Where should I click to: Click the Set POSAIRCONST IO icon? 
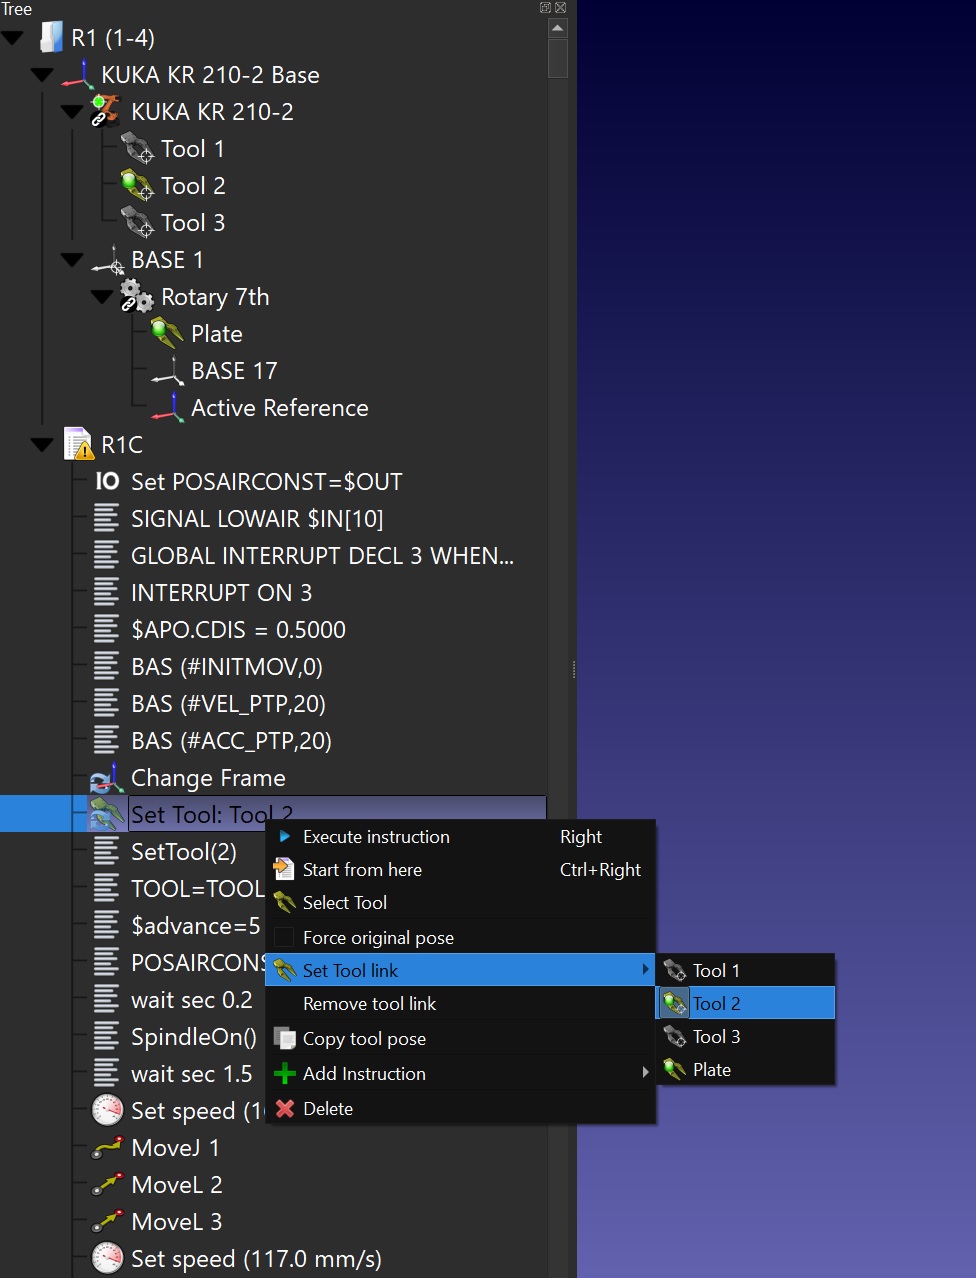pos(106,481)
